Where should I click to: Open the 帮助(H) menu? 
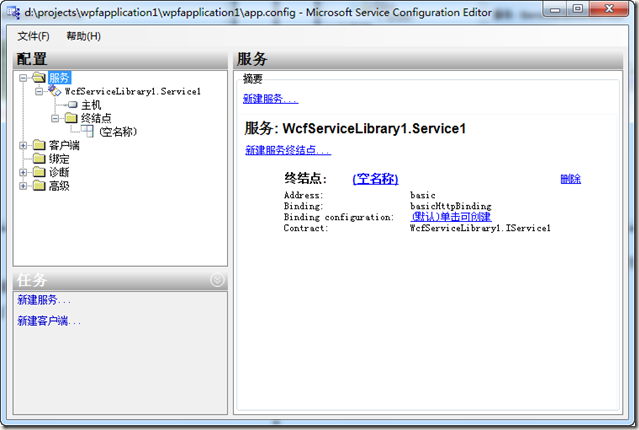click(x=84, y=36)
